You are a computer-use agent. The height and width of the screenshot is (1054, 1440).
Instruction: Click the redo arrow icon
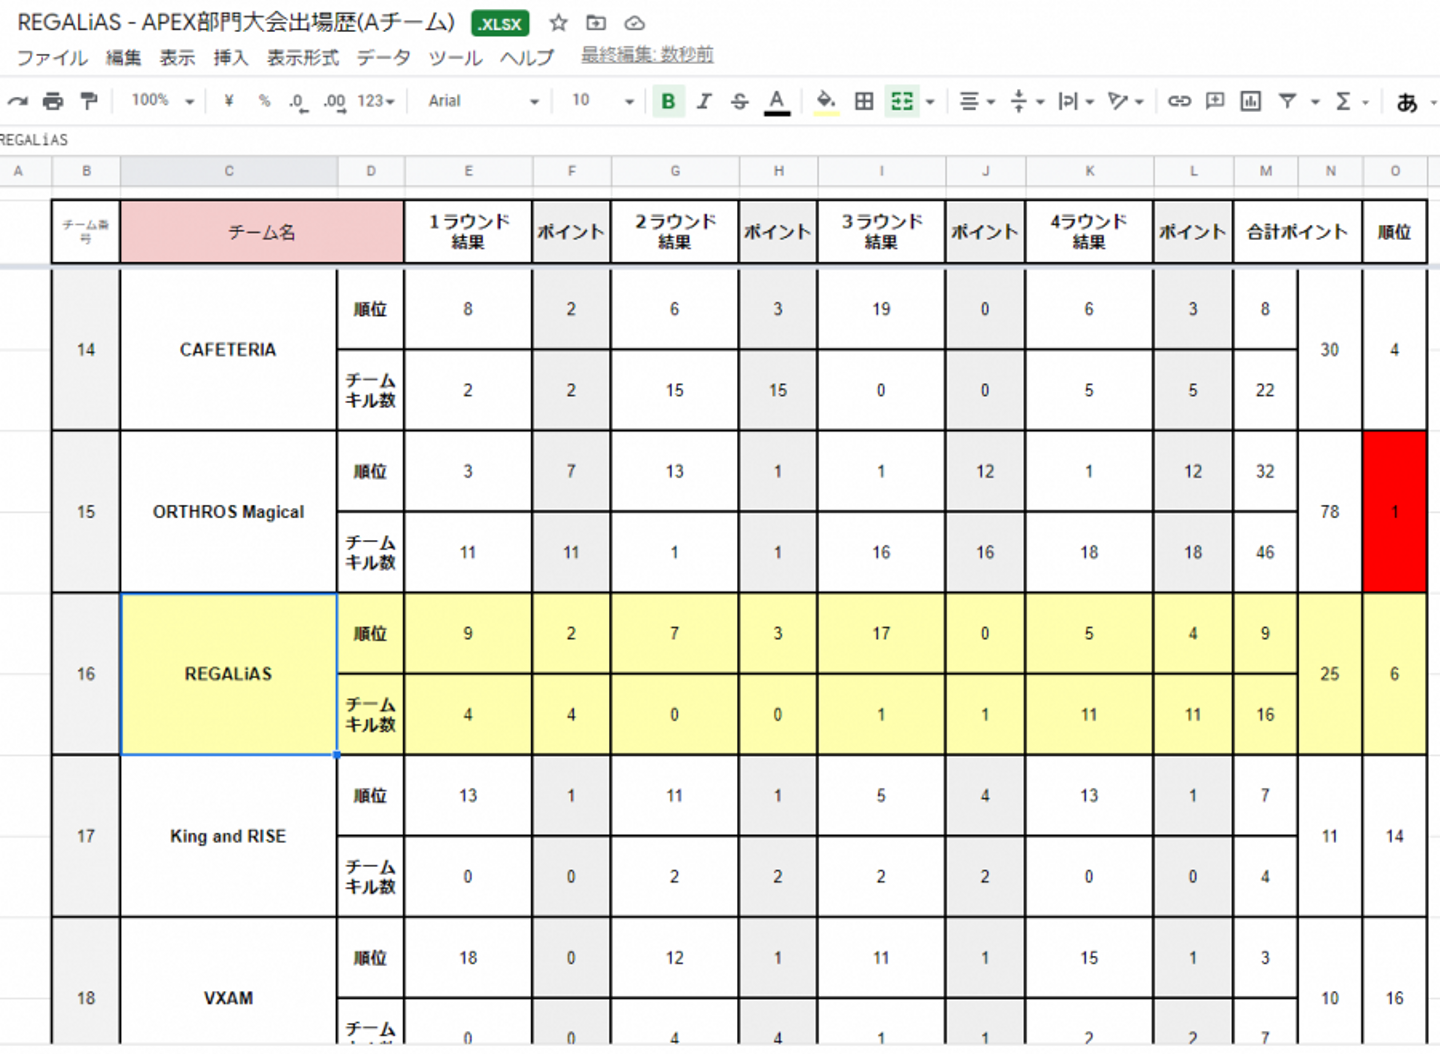pos(18,101)
